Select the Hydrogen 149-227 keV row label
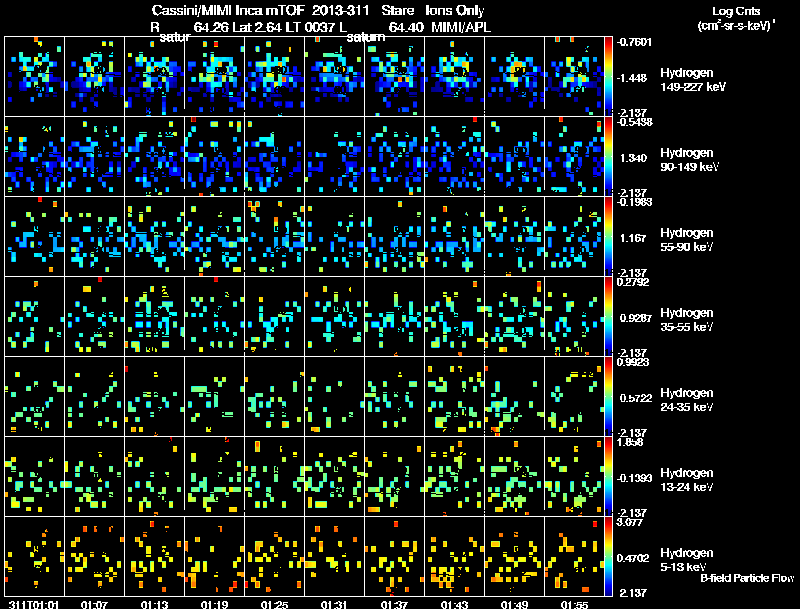800x609 pixels. [x=693, y=80]
